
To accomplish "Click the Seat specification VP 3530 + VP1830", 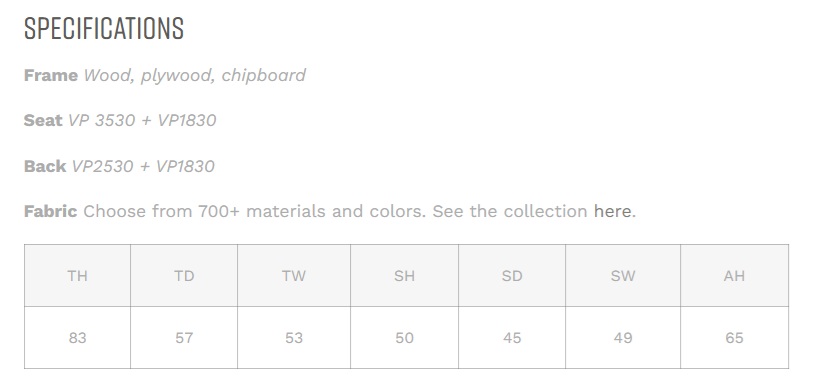I will pos(142,120).
